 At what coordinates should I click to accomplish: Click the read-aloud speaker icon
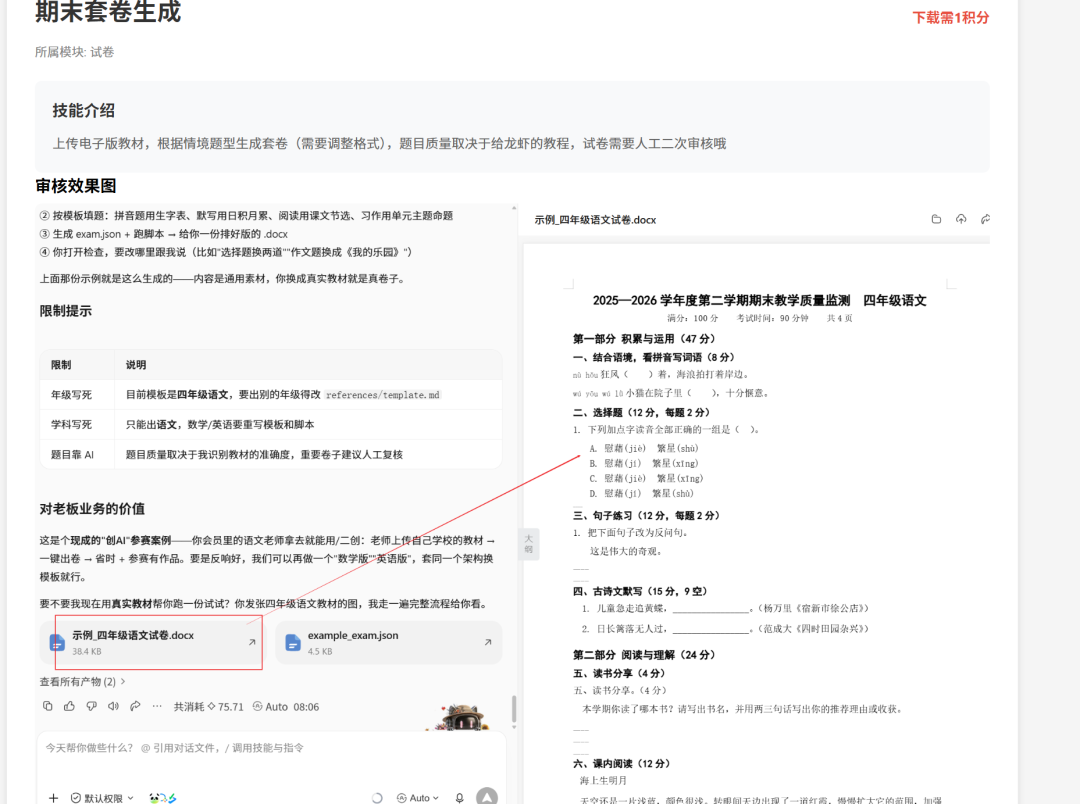tap(114, 706)
